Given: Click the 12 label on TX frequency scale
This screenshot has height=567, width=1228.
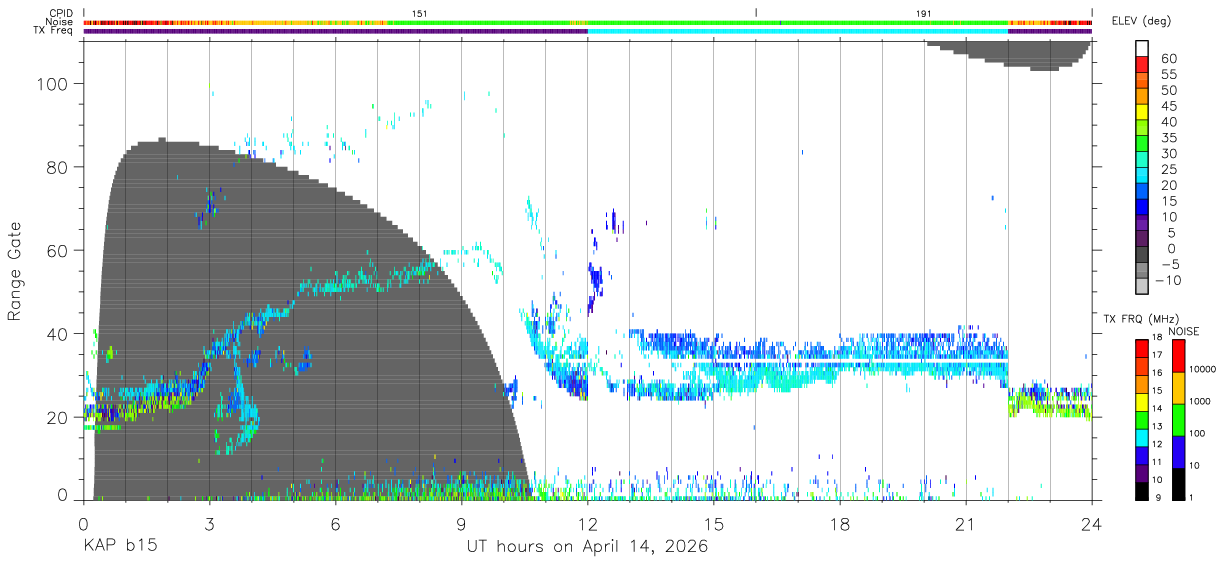Looking at the screenshot, I should 1156,446.
